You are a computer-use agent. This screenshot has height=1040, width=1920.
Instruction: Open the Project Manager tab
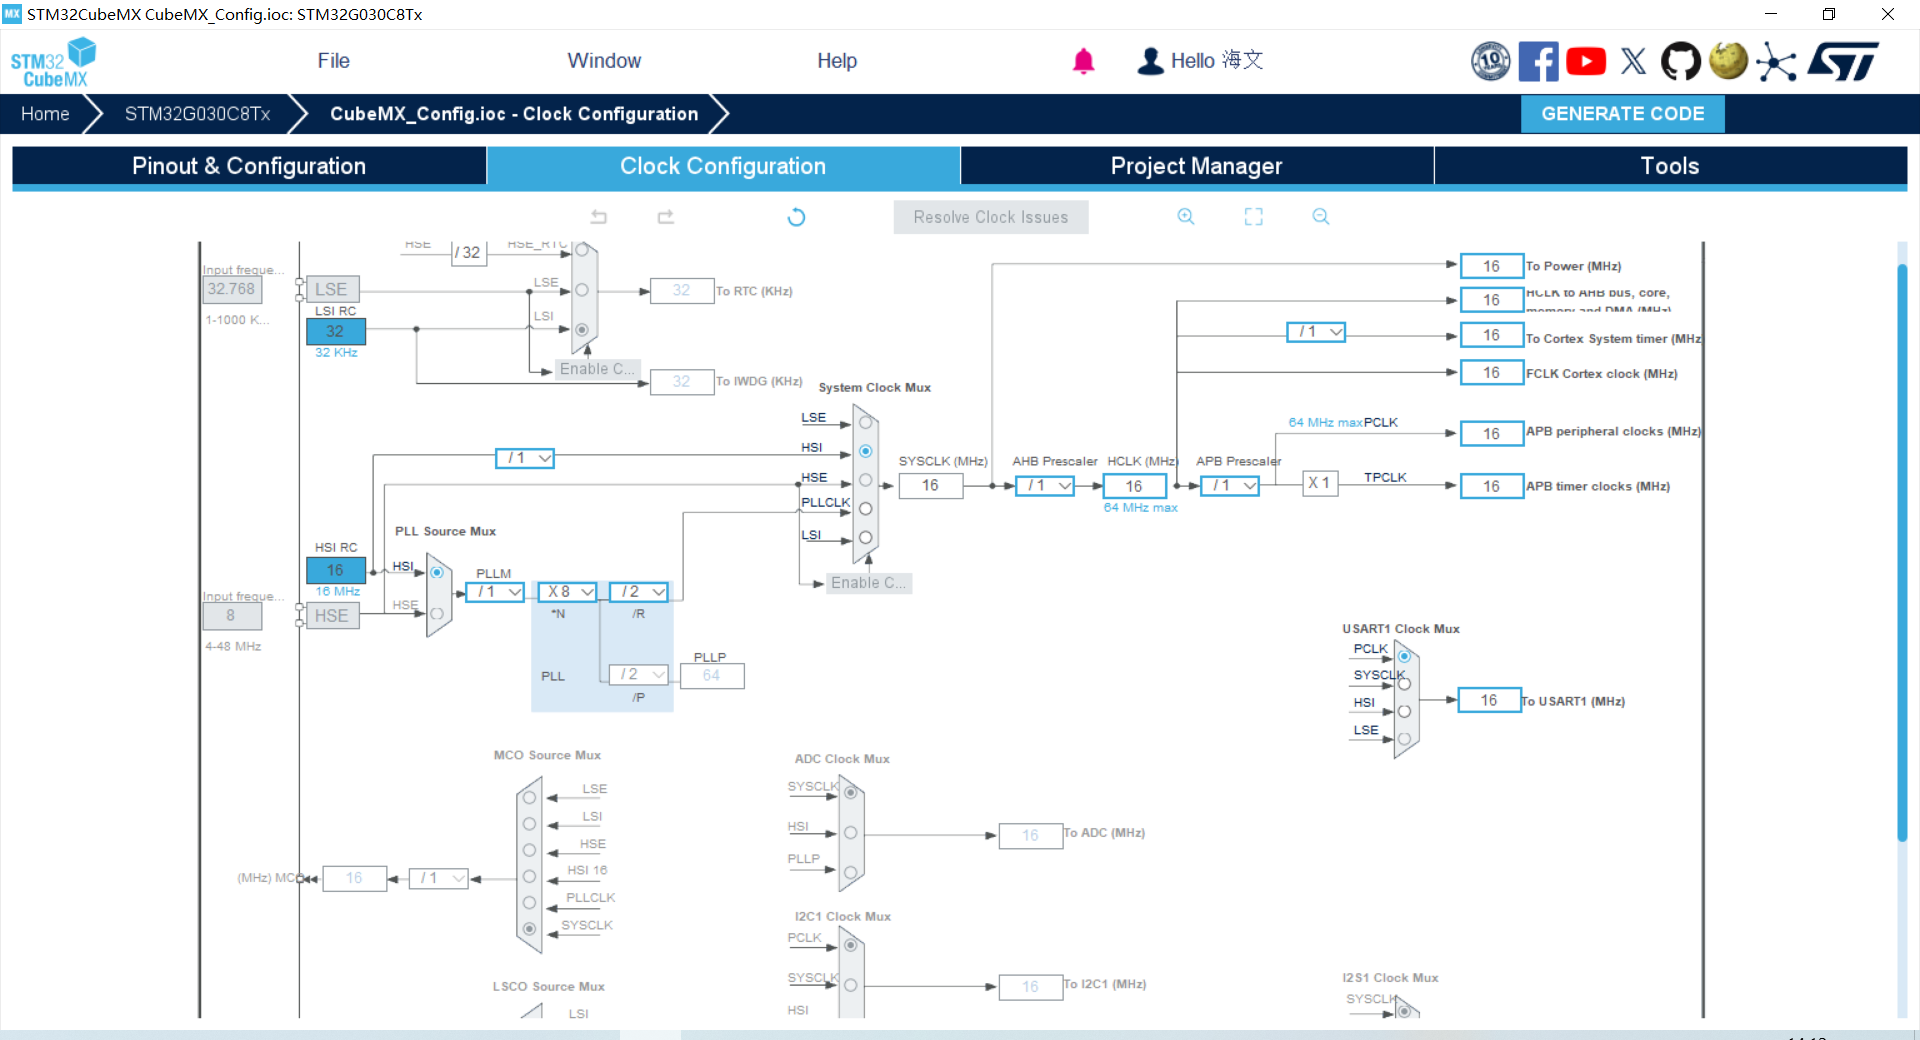[x=1196, y=166]
